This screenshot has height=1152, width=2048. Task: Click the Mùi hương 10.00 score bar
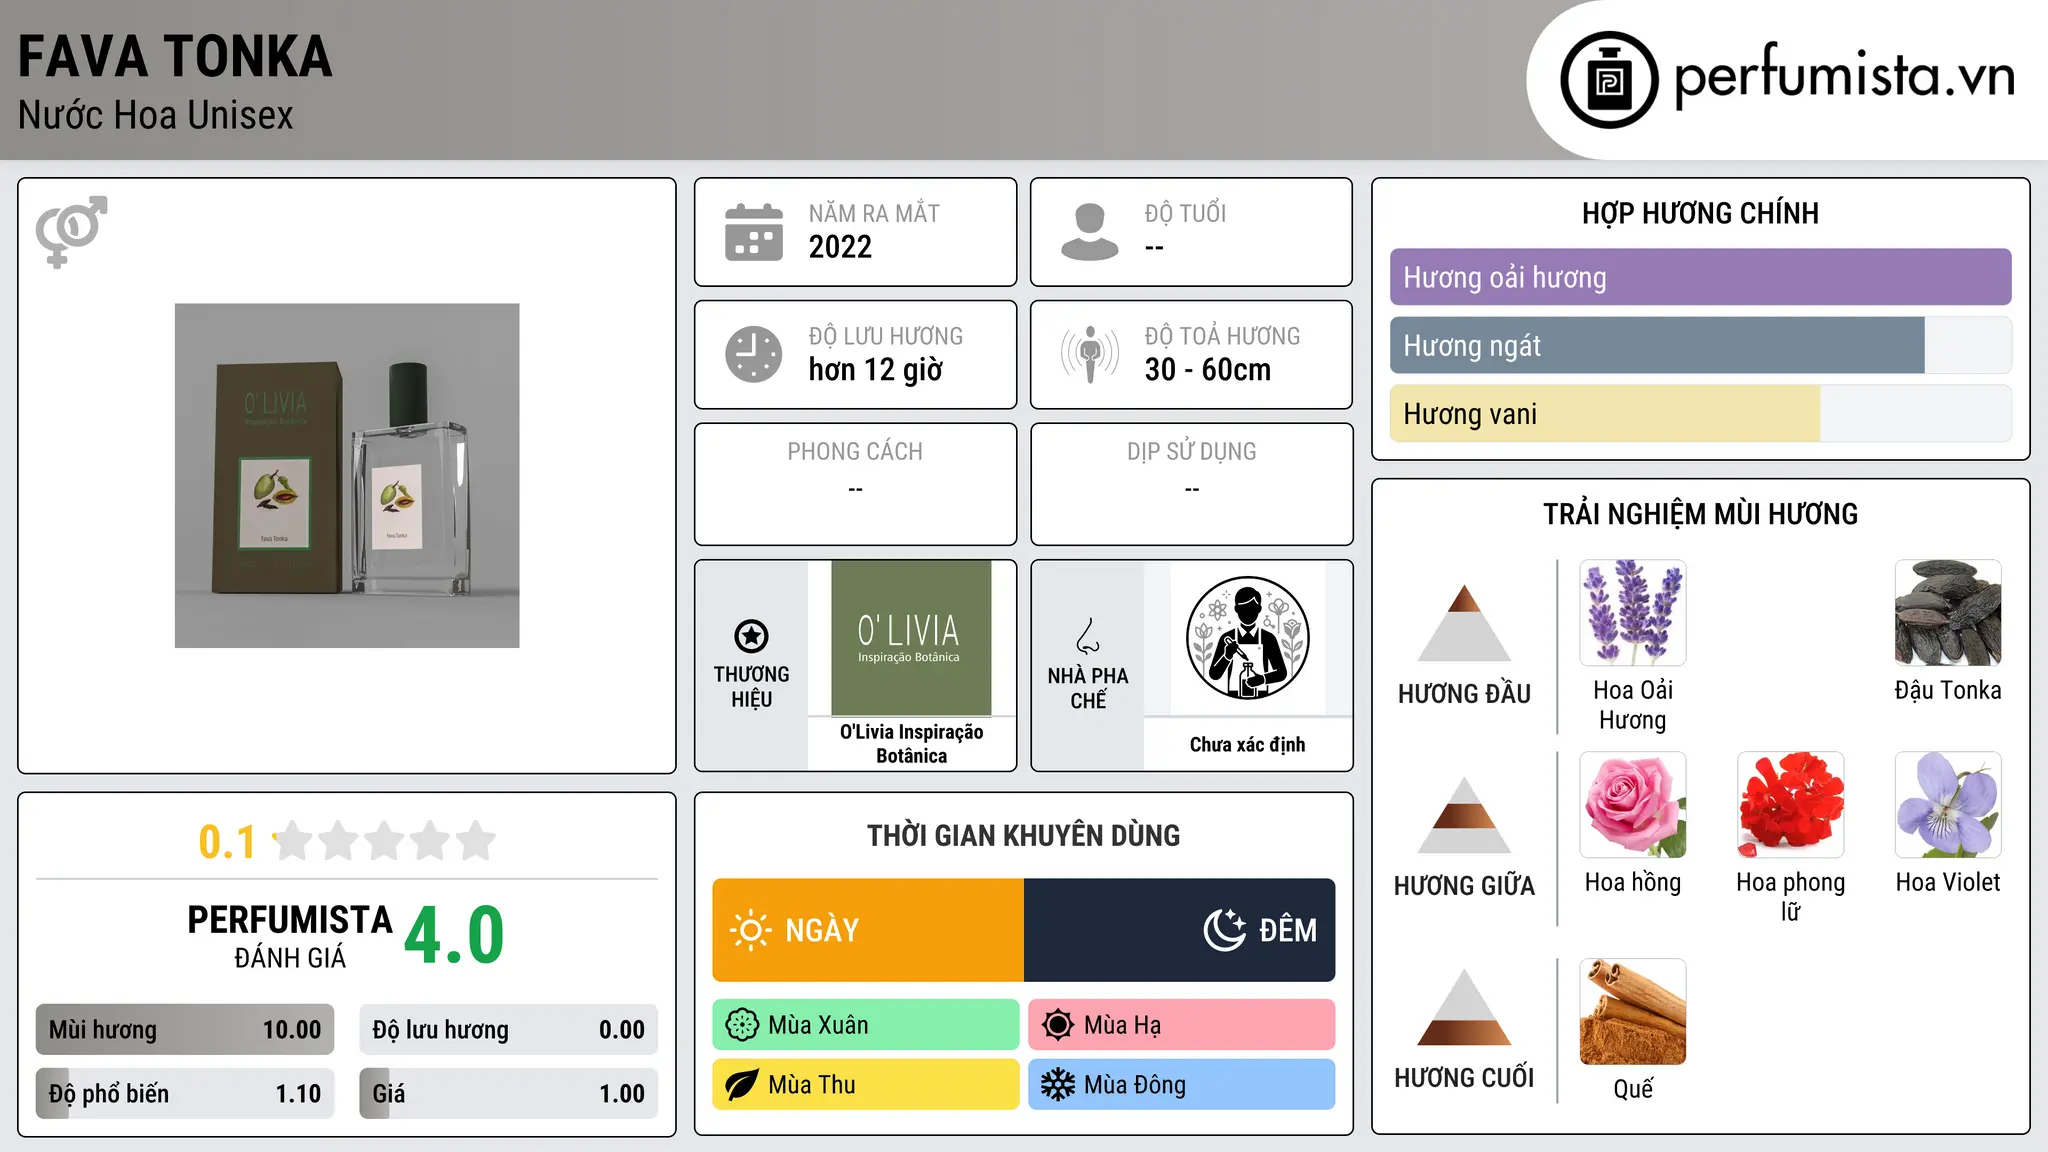click(185, 1030)
